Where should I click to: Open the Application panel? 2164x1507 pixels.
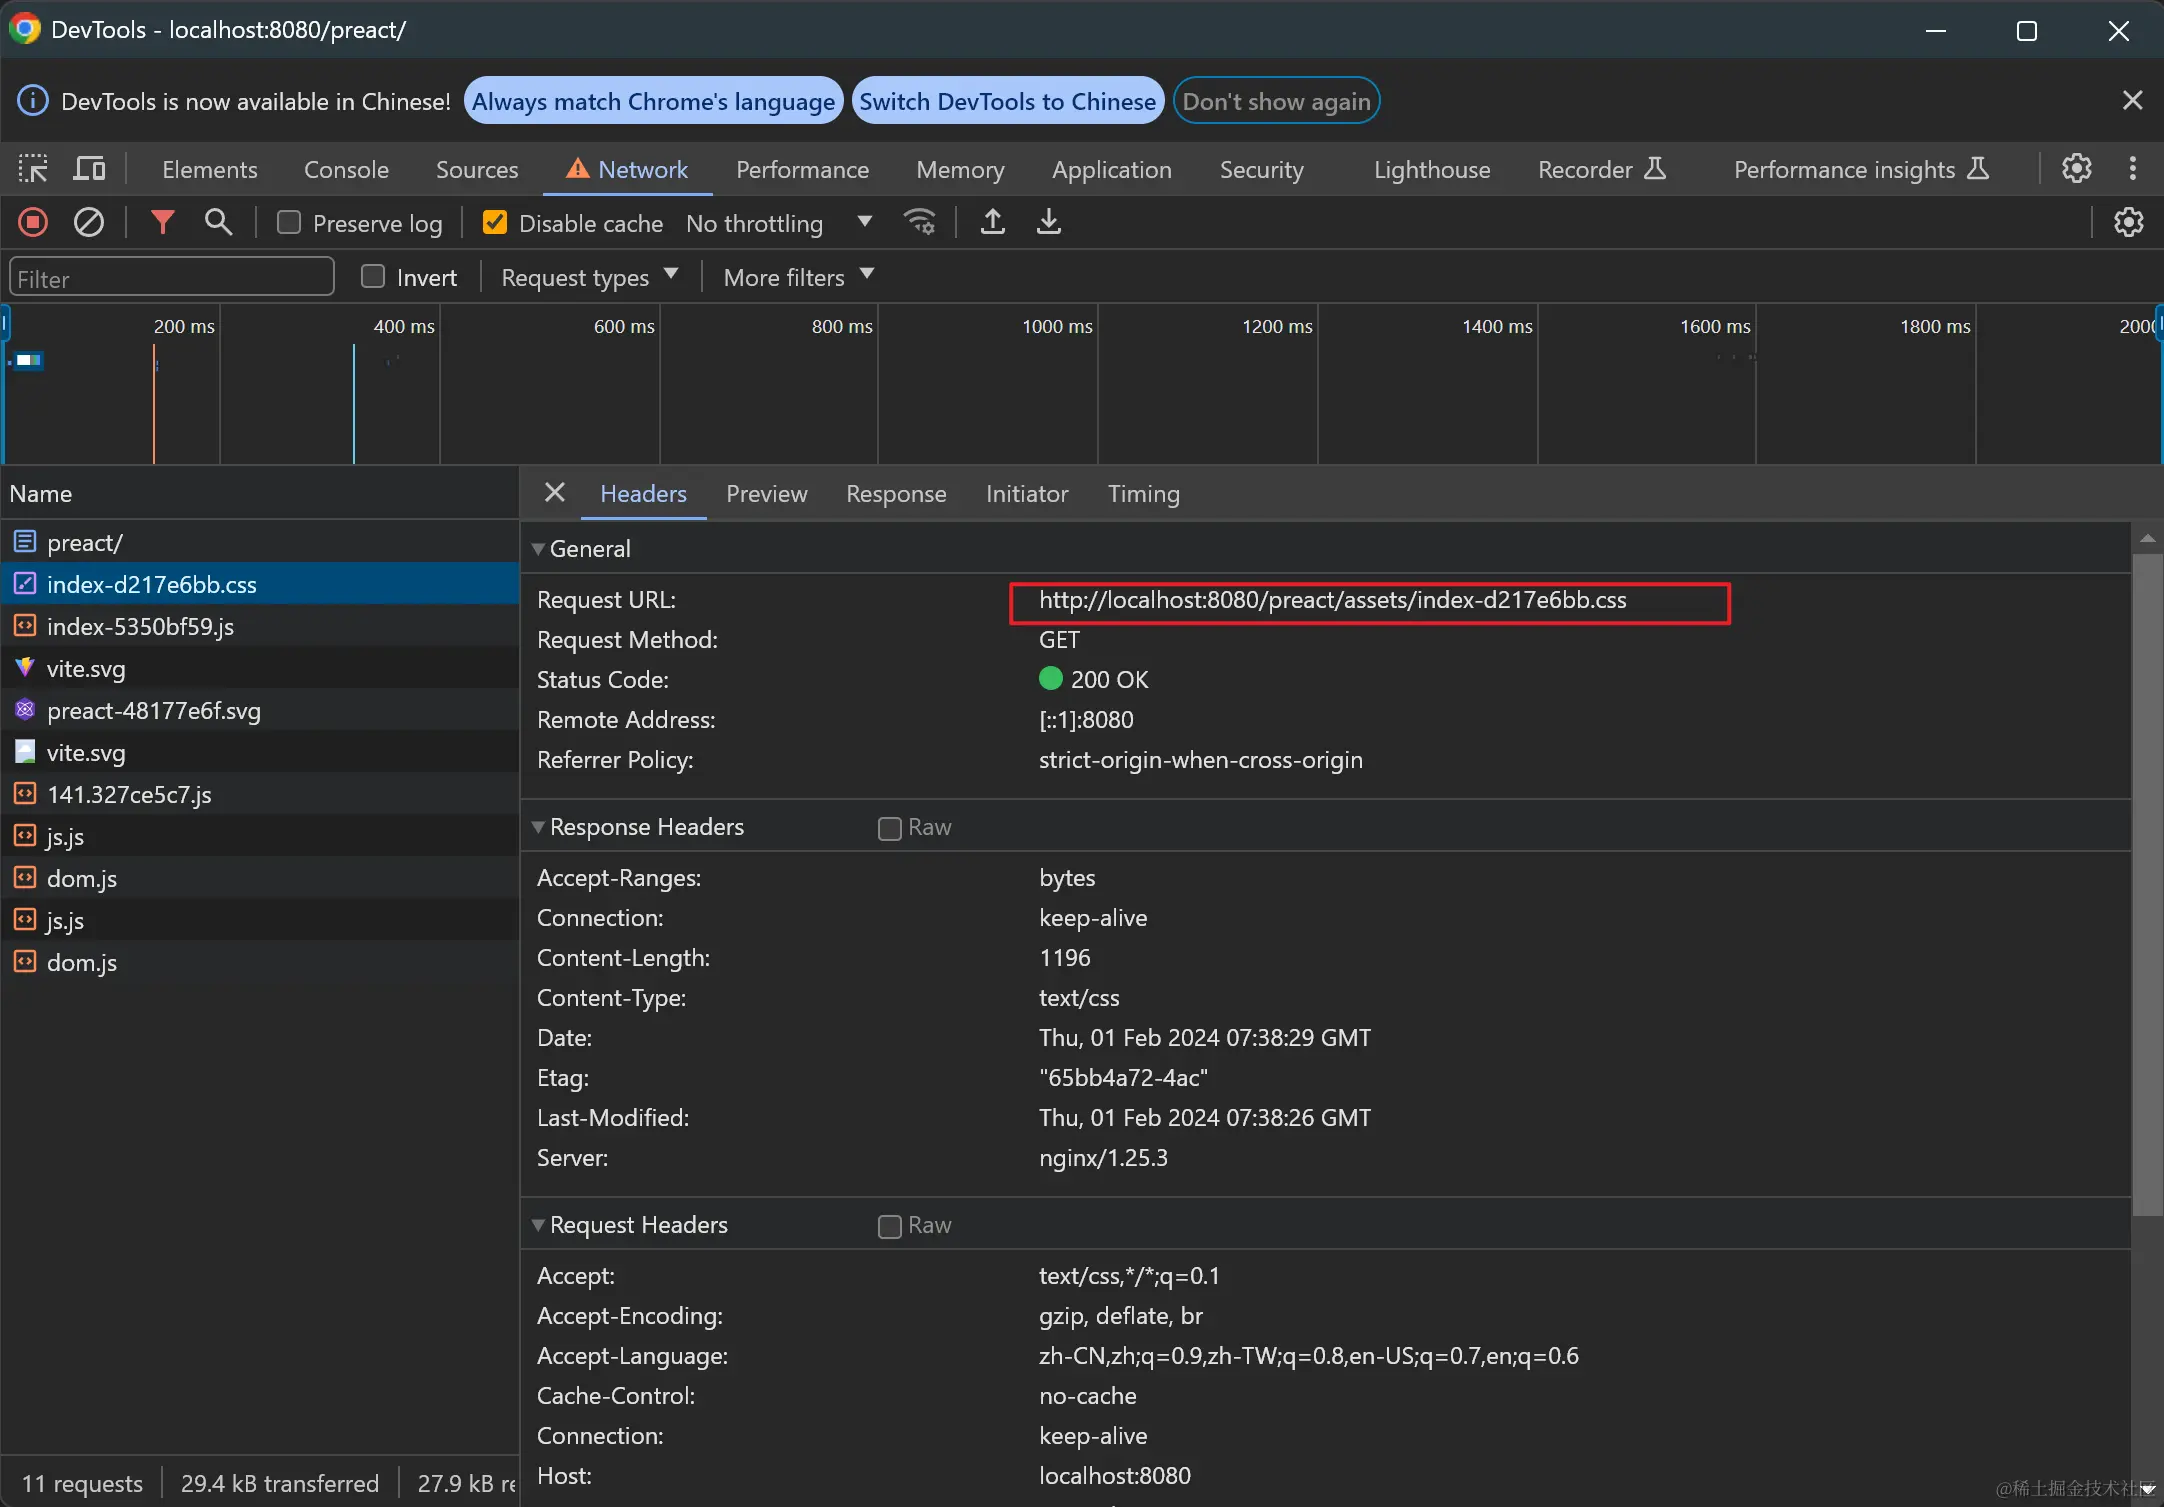point(1111,169)
